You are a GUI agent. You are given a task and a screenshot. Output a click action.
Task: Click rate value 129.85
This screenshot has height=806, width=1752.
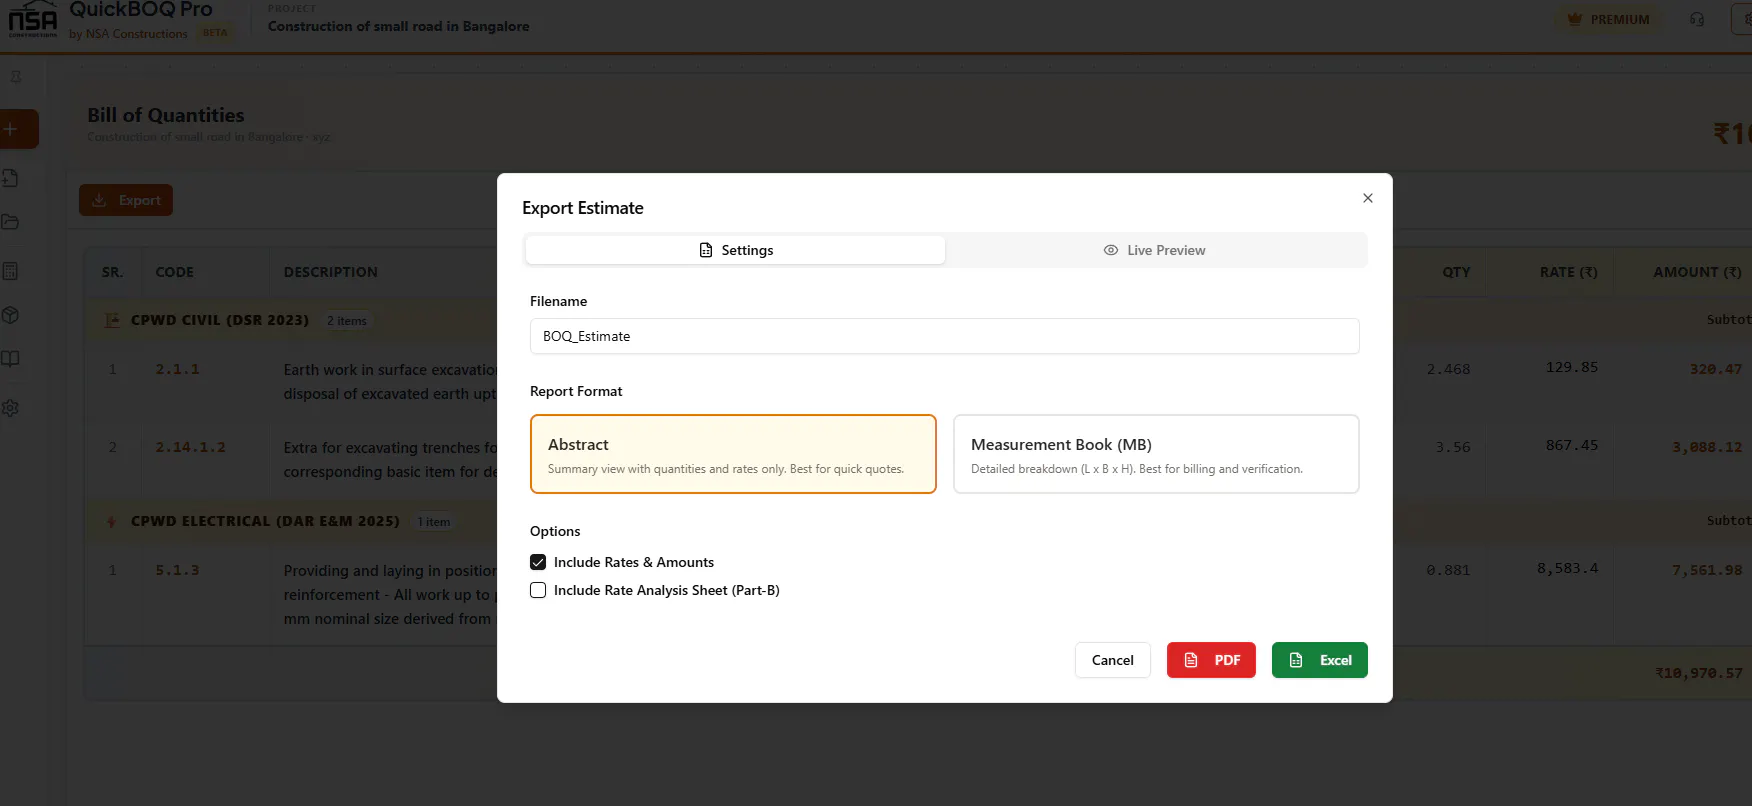tap(1572, 367)
